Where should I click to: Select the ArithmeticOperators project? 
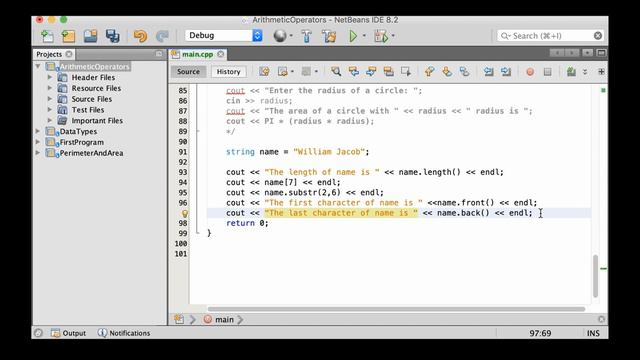click(95, 67)
